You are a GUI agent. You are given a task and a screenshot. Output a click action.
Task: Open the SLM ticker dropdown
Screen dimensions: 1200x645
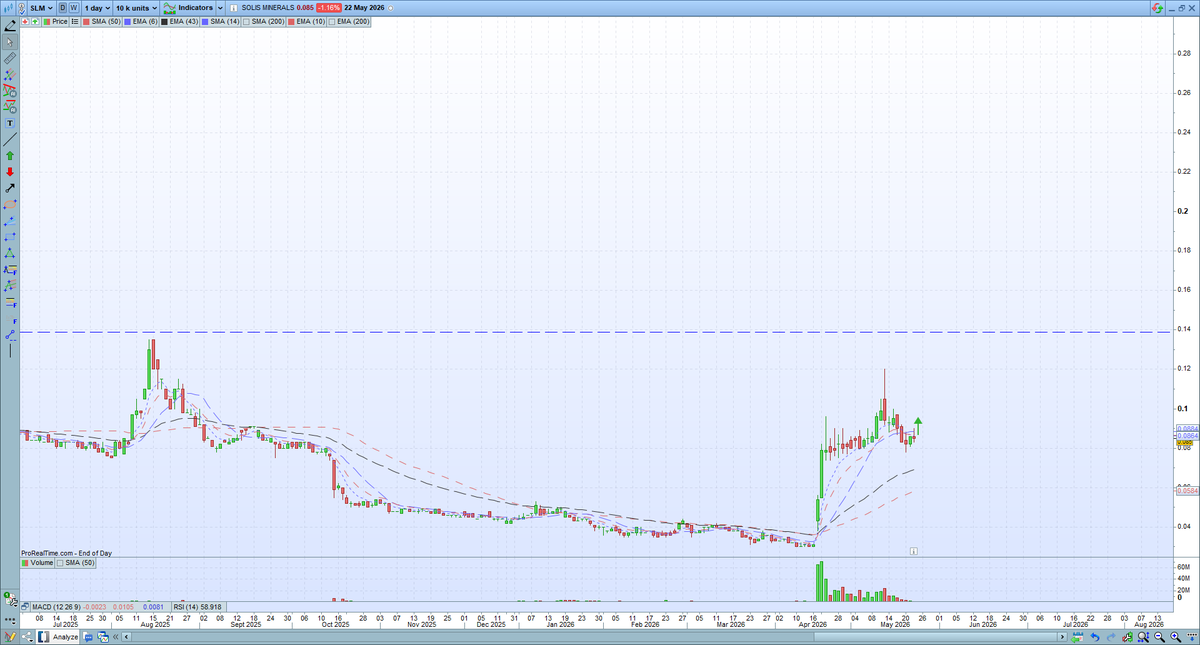pos(41,8)
